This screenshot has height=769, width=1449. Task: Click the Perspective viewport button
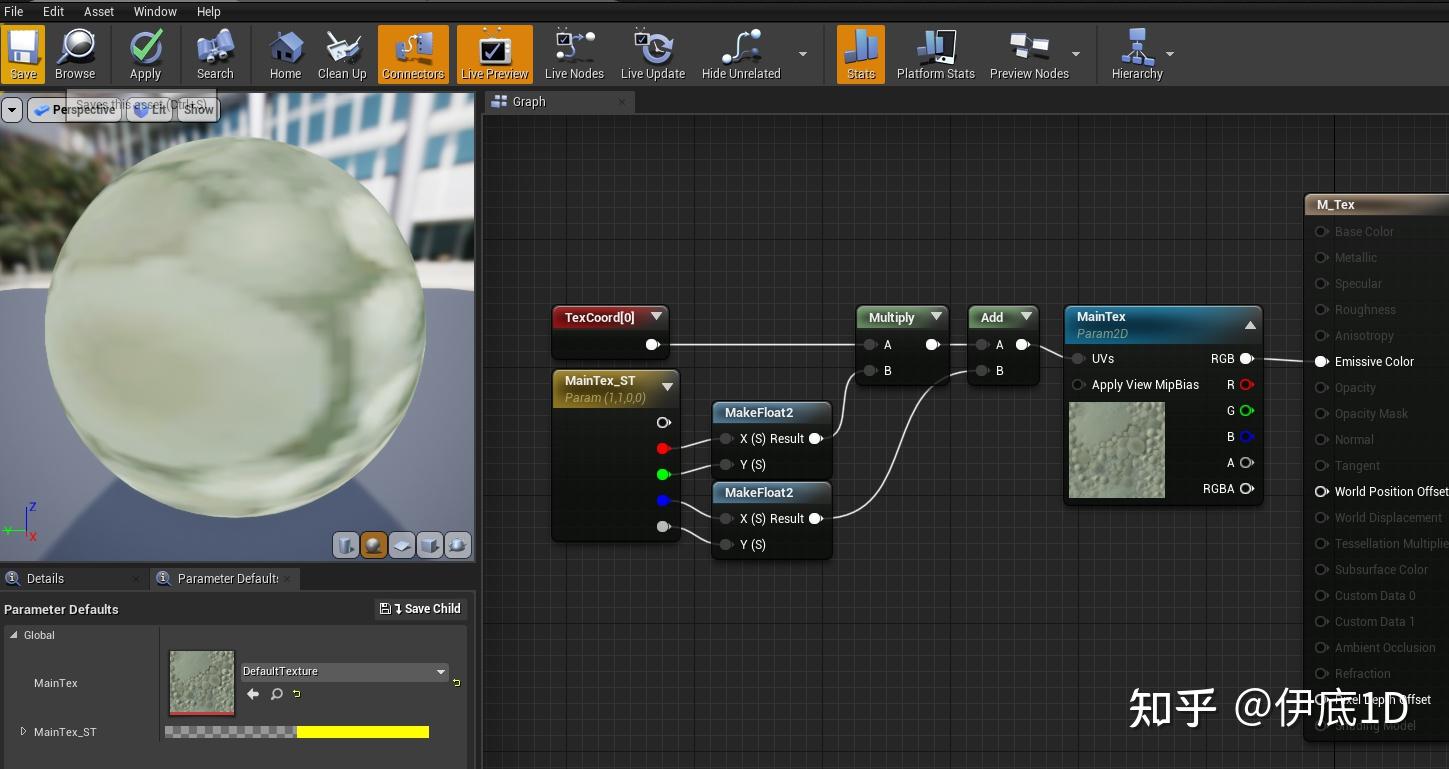click(x=75, y=110)
